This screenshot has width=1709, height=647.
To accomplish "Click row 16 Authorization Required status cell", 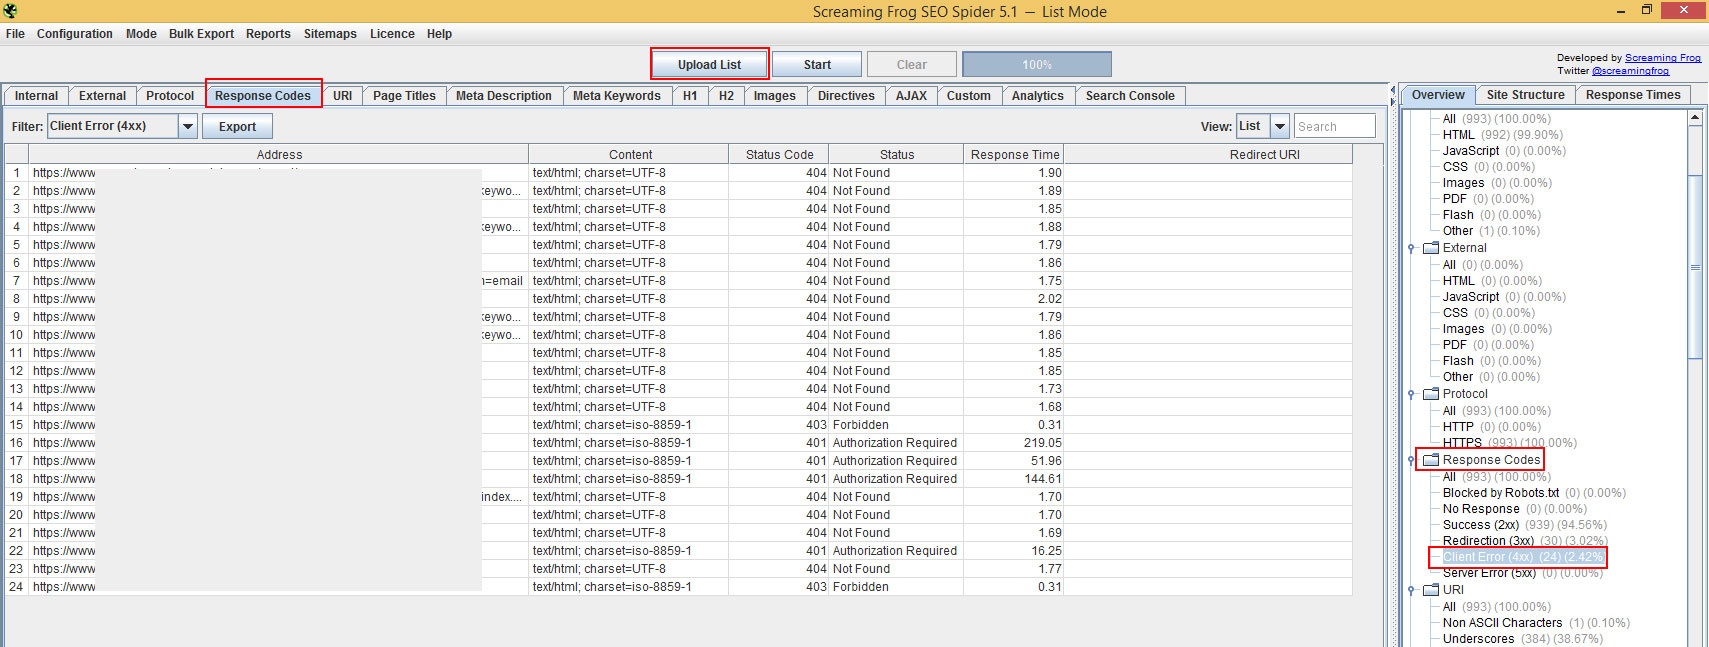I will tap(896, 443).
